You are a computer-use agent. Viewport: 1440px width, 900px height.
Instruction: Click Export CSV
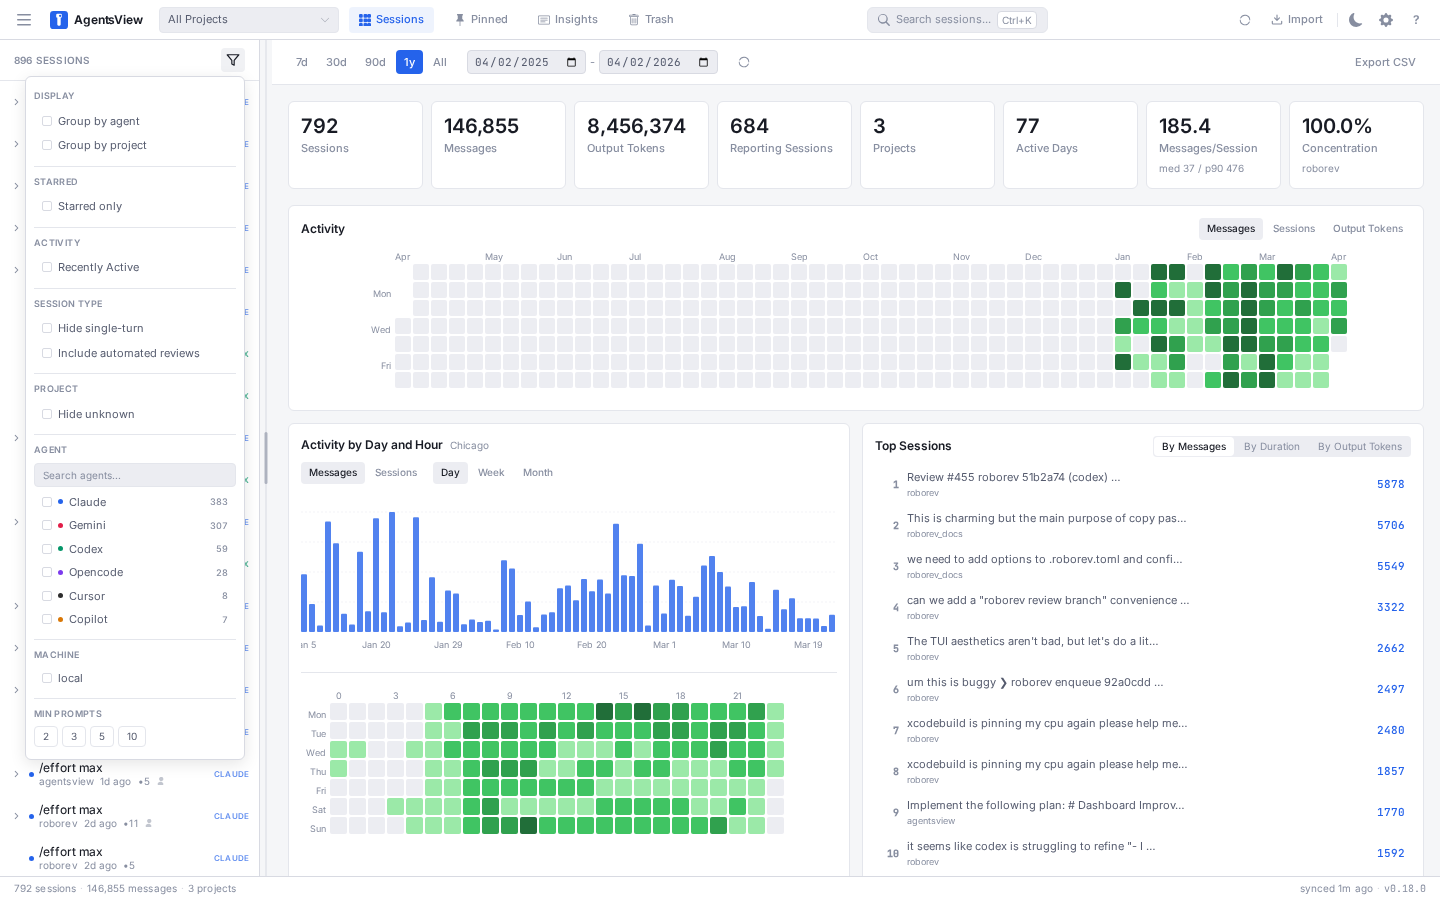coord(1384,62)
